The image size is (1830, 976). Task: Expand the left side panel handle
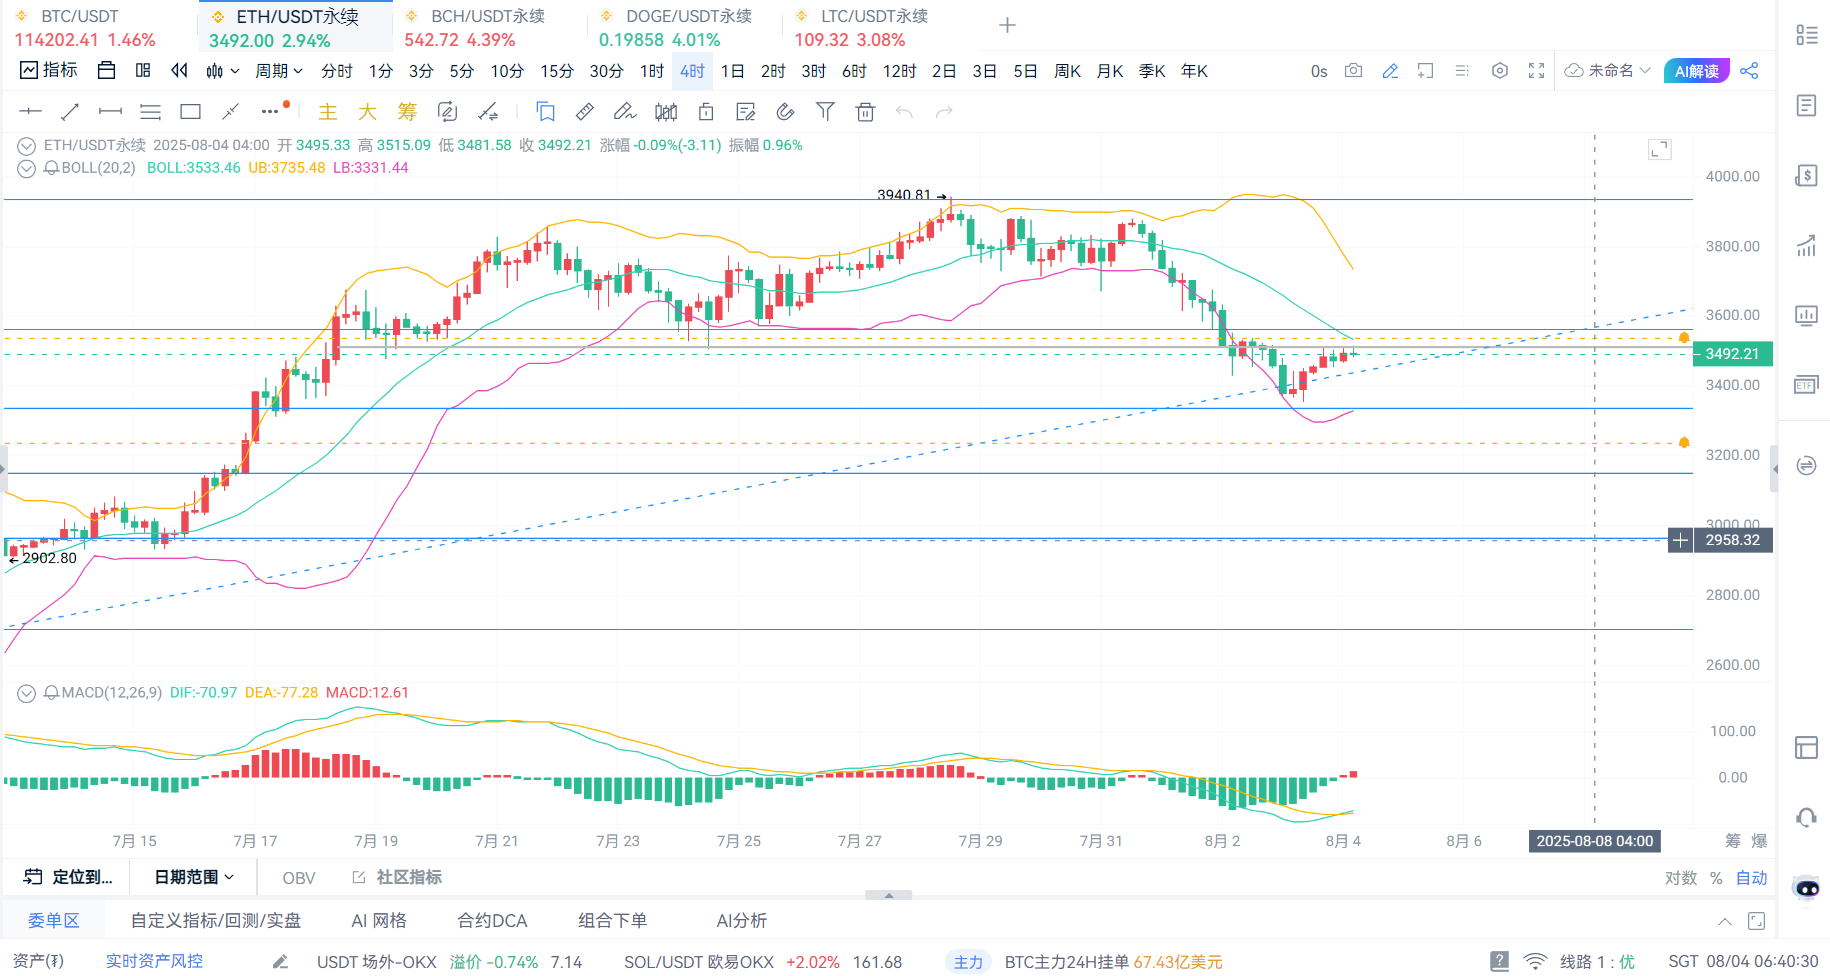coord(3,469)
